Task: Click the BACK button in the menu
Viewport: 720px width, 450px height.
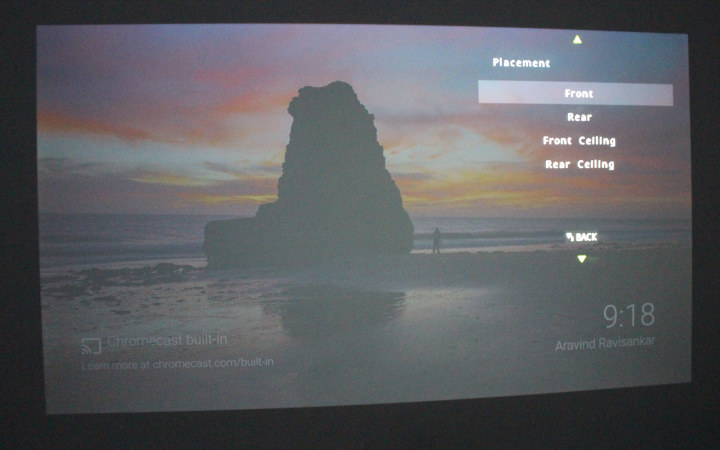Action: [581, 237]
